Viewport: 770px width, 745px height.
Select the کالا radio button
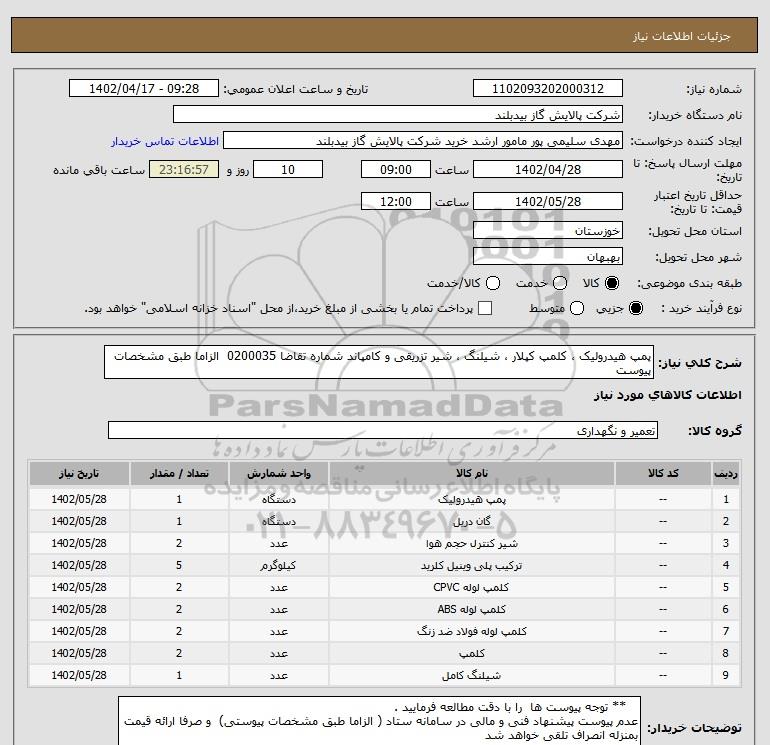pyautogui.click(x=612, y=283)
